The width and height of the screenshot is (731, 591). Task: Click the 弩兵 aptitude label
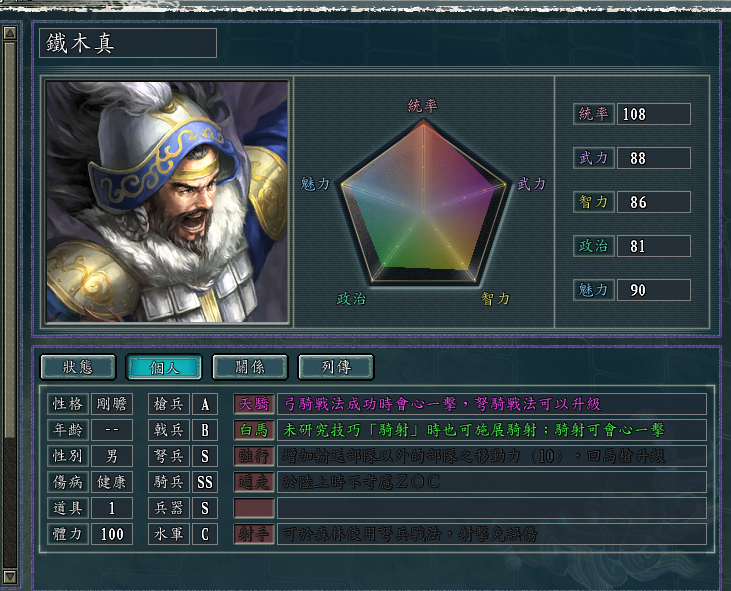tap(169, 456)
